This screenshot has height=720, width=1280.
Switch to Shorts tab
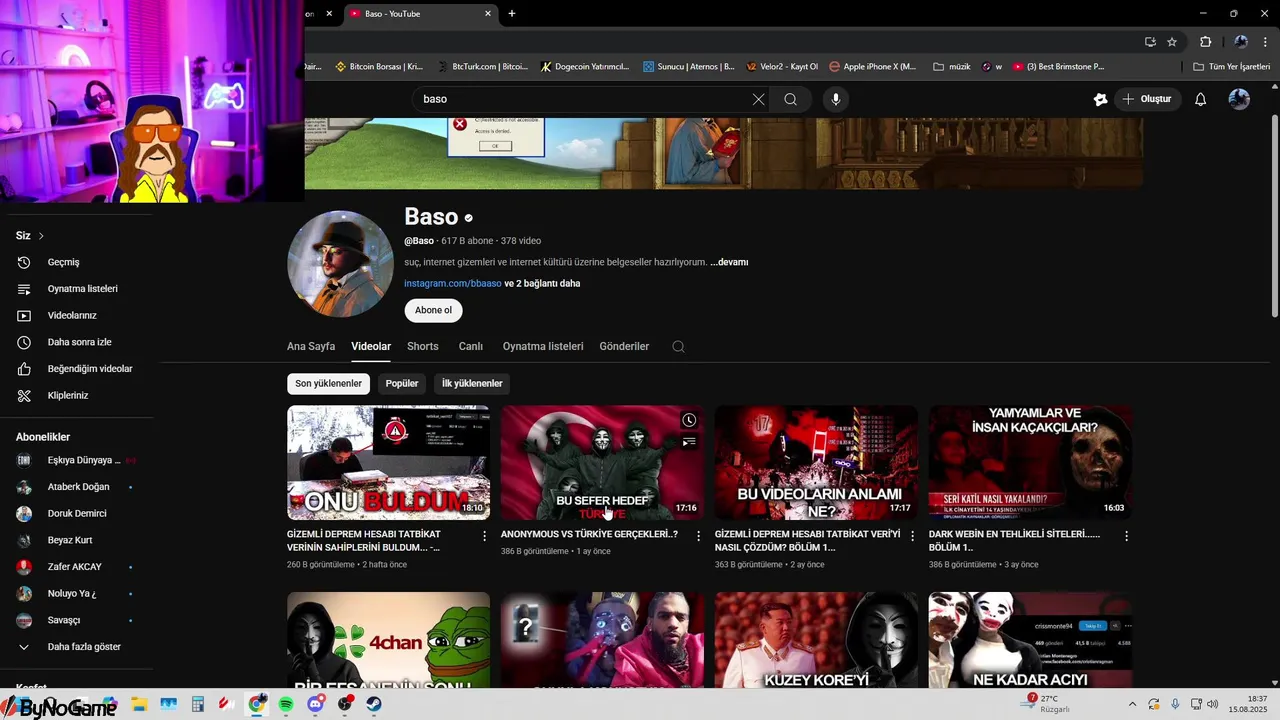tap(423, 346)
